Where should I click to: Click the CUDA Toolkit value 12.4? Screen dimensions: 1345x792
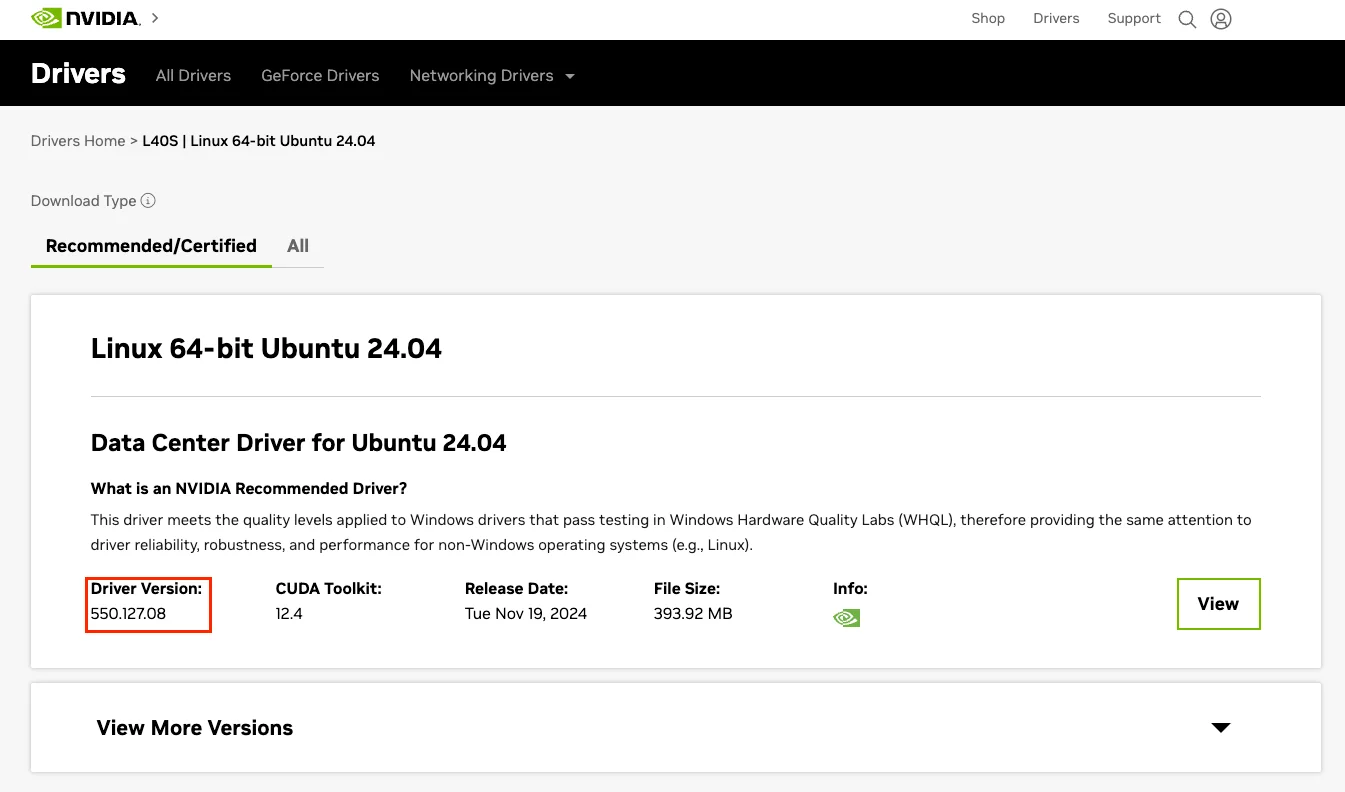pos(289,614)
